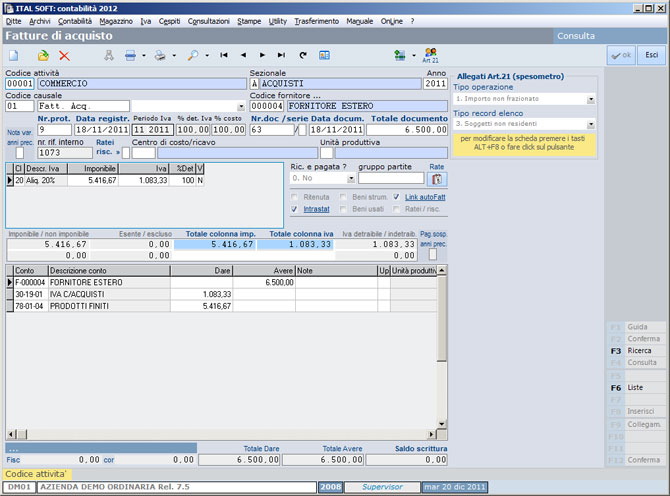
Task: Click the magnifier search icon
Action: click(x=193, y=56)
